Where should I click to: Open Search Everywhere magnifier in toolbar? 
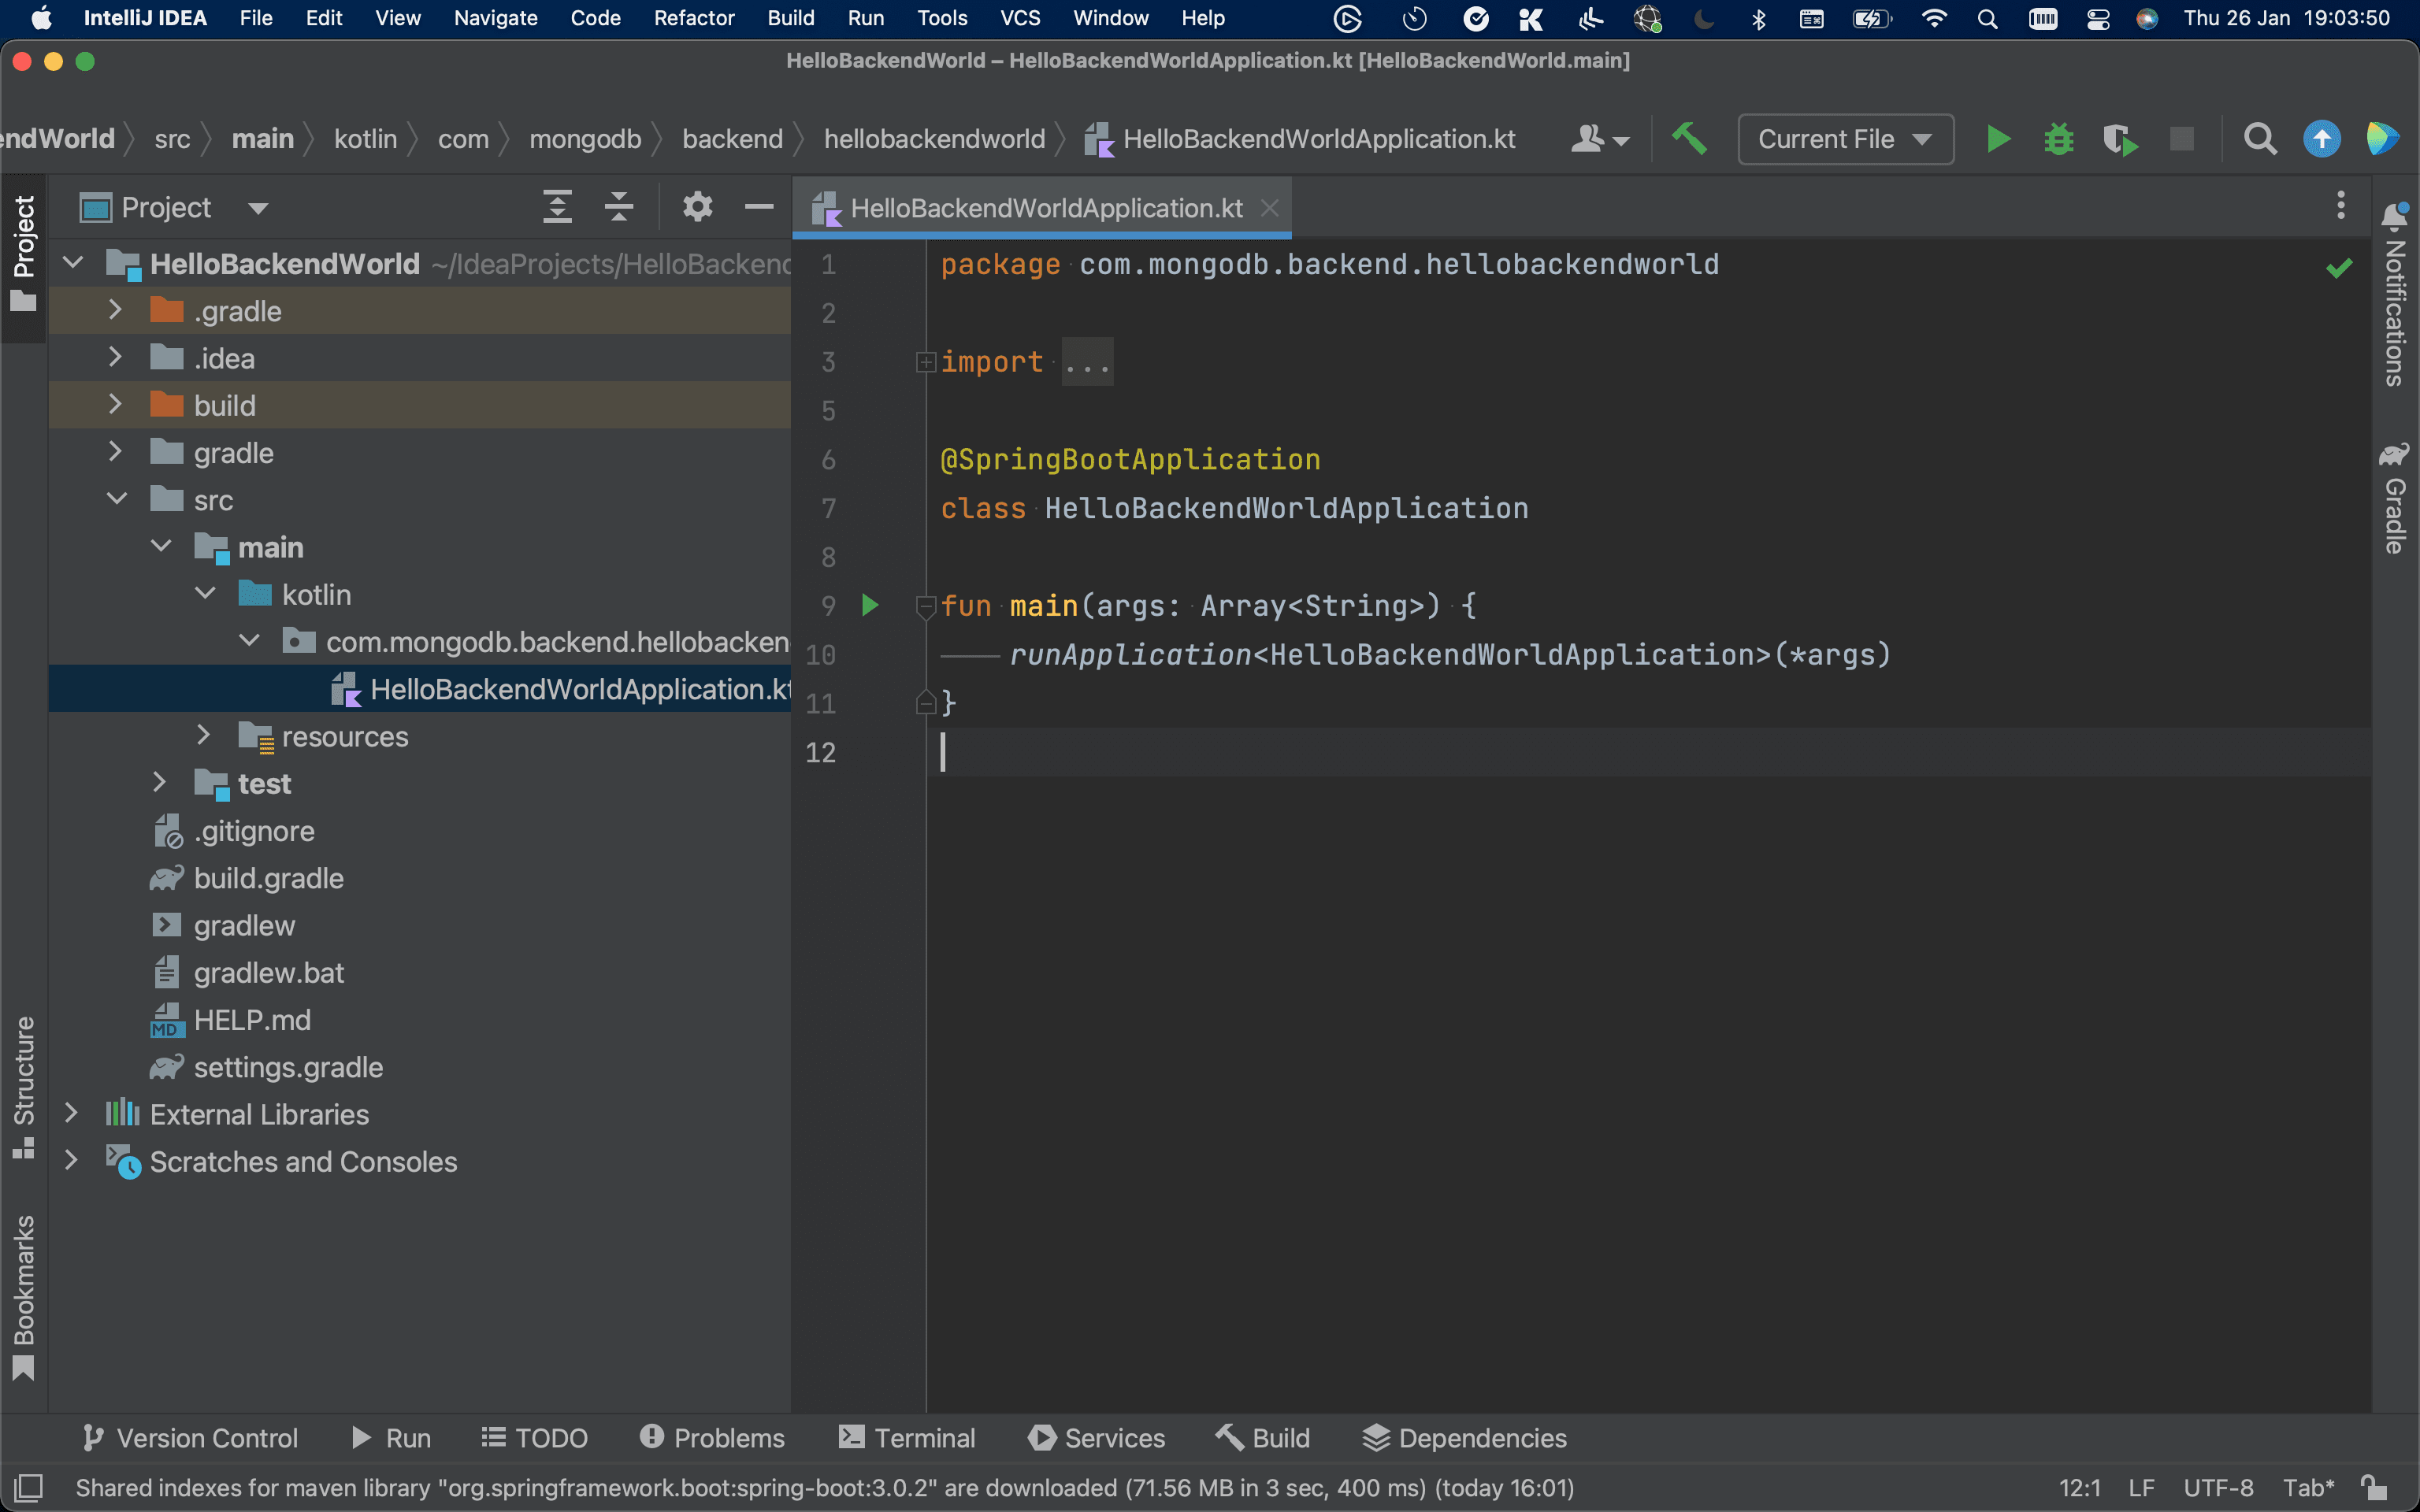(x=2259, y=139)
